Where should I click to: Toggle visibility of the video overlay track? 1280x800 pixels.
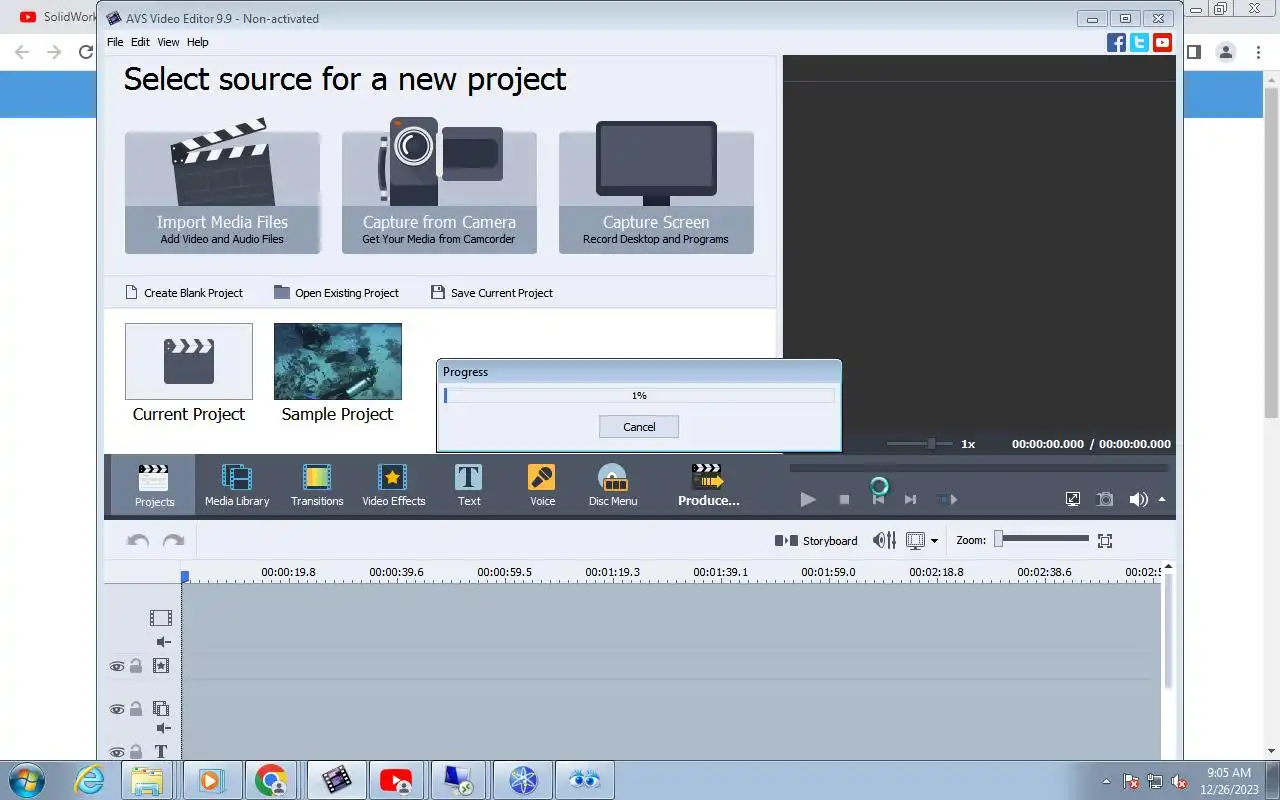(117, 709)
